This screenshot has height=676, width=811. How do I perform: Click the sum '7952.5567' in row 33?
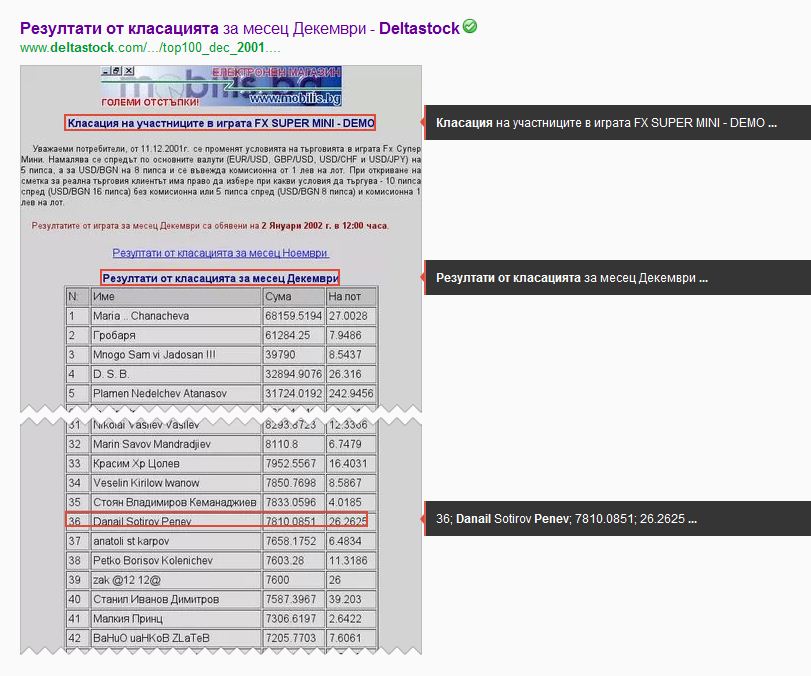coord(291,463)
